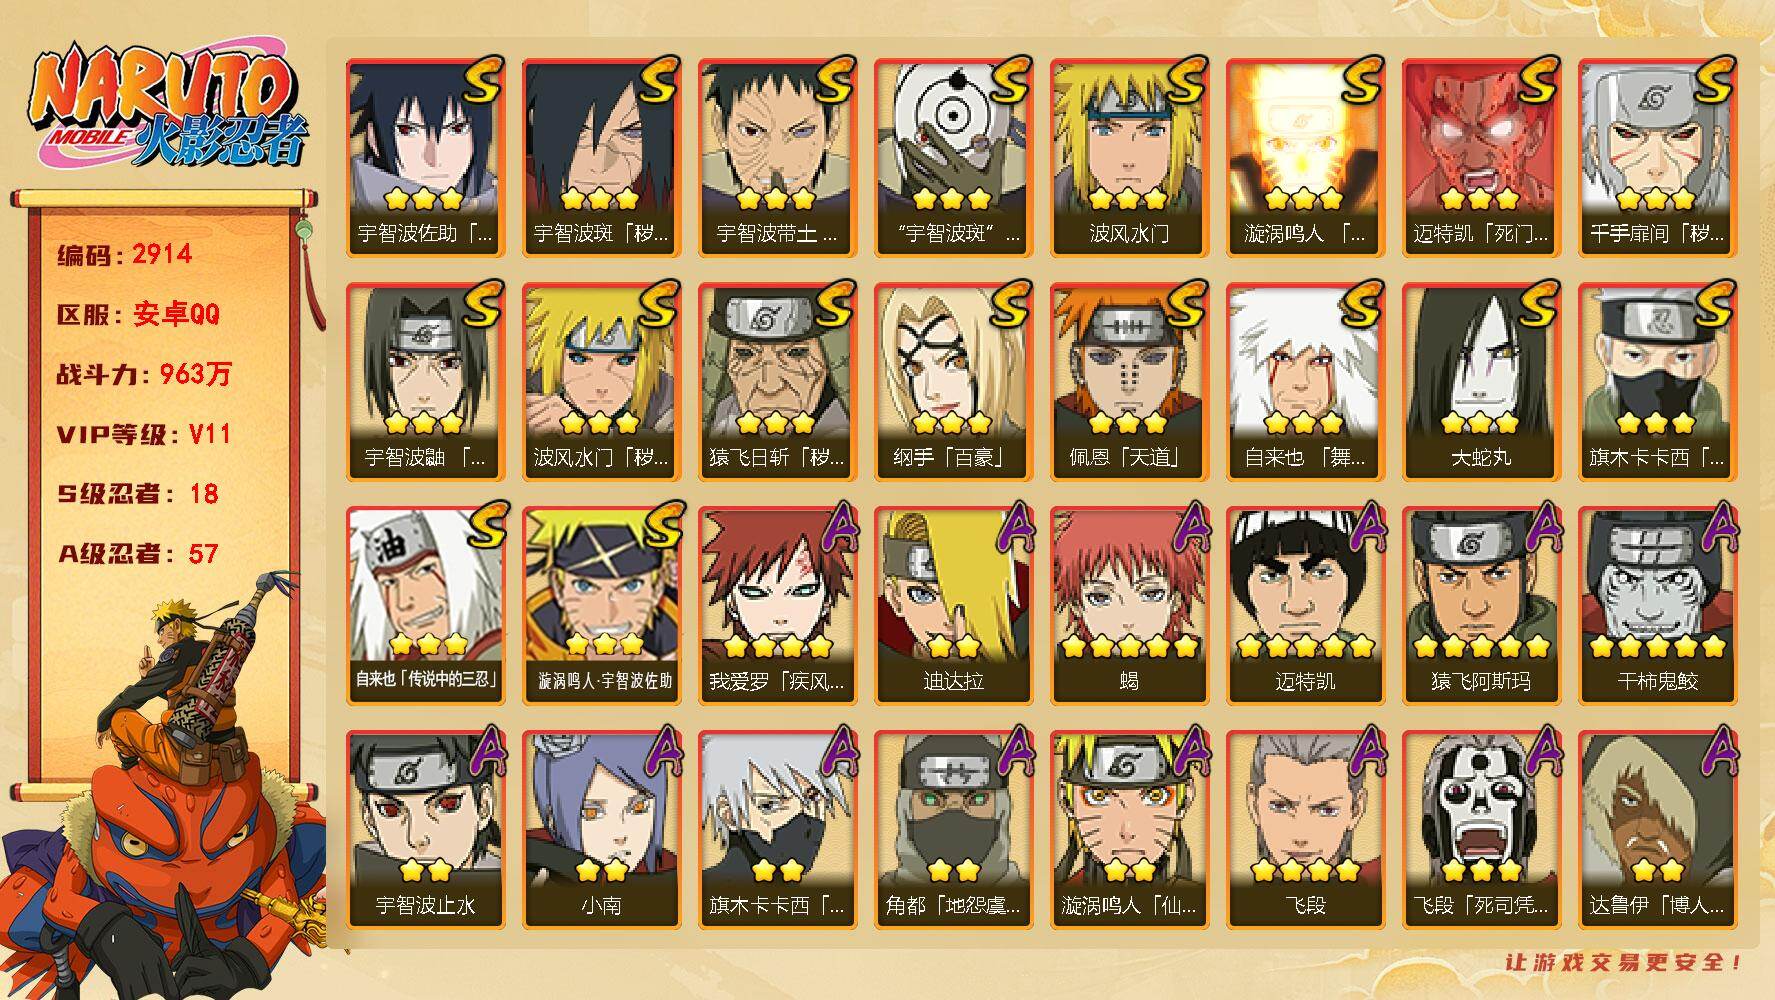Select the 漩涡鸣人·宇智波佐助 duo card
Screen dimensions: 1775x1000
(x=601, y=606)
